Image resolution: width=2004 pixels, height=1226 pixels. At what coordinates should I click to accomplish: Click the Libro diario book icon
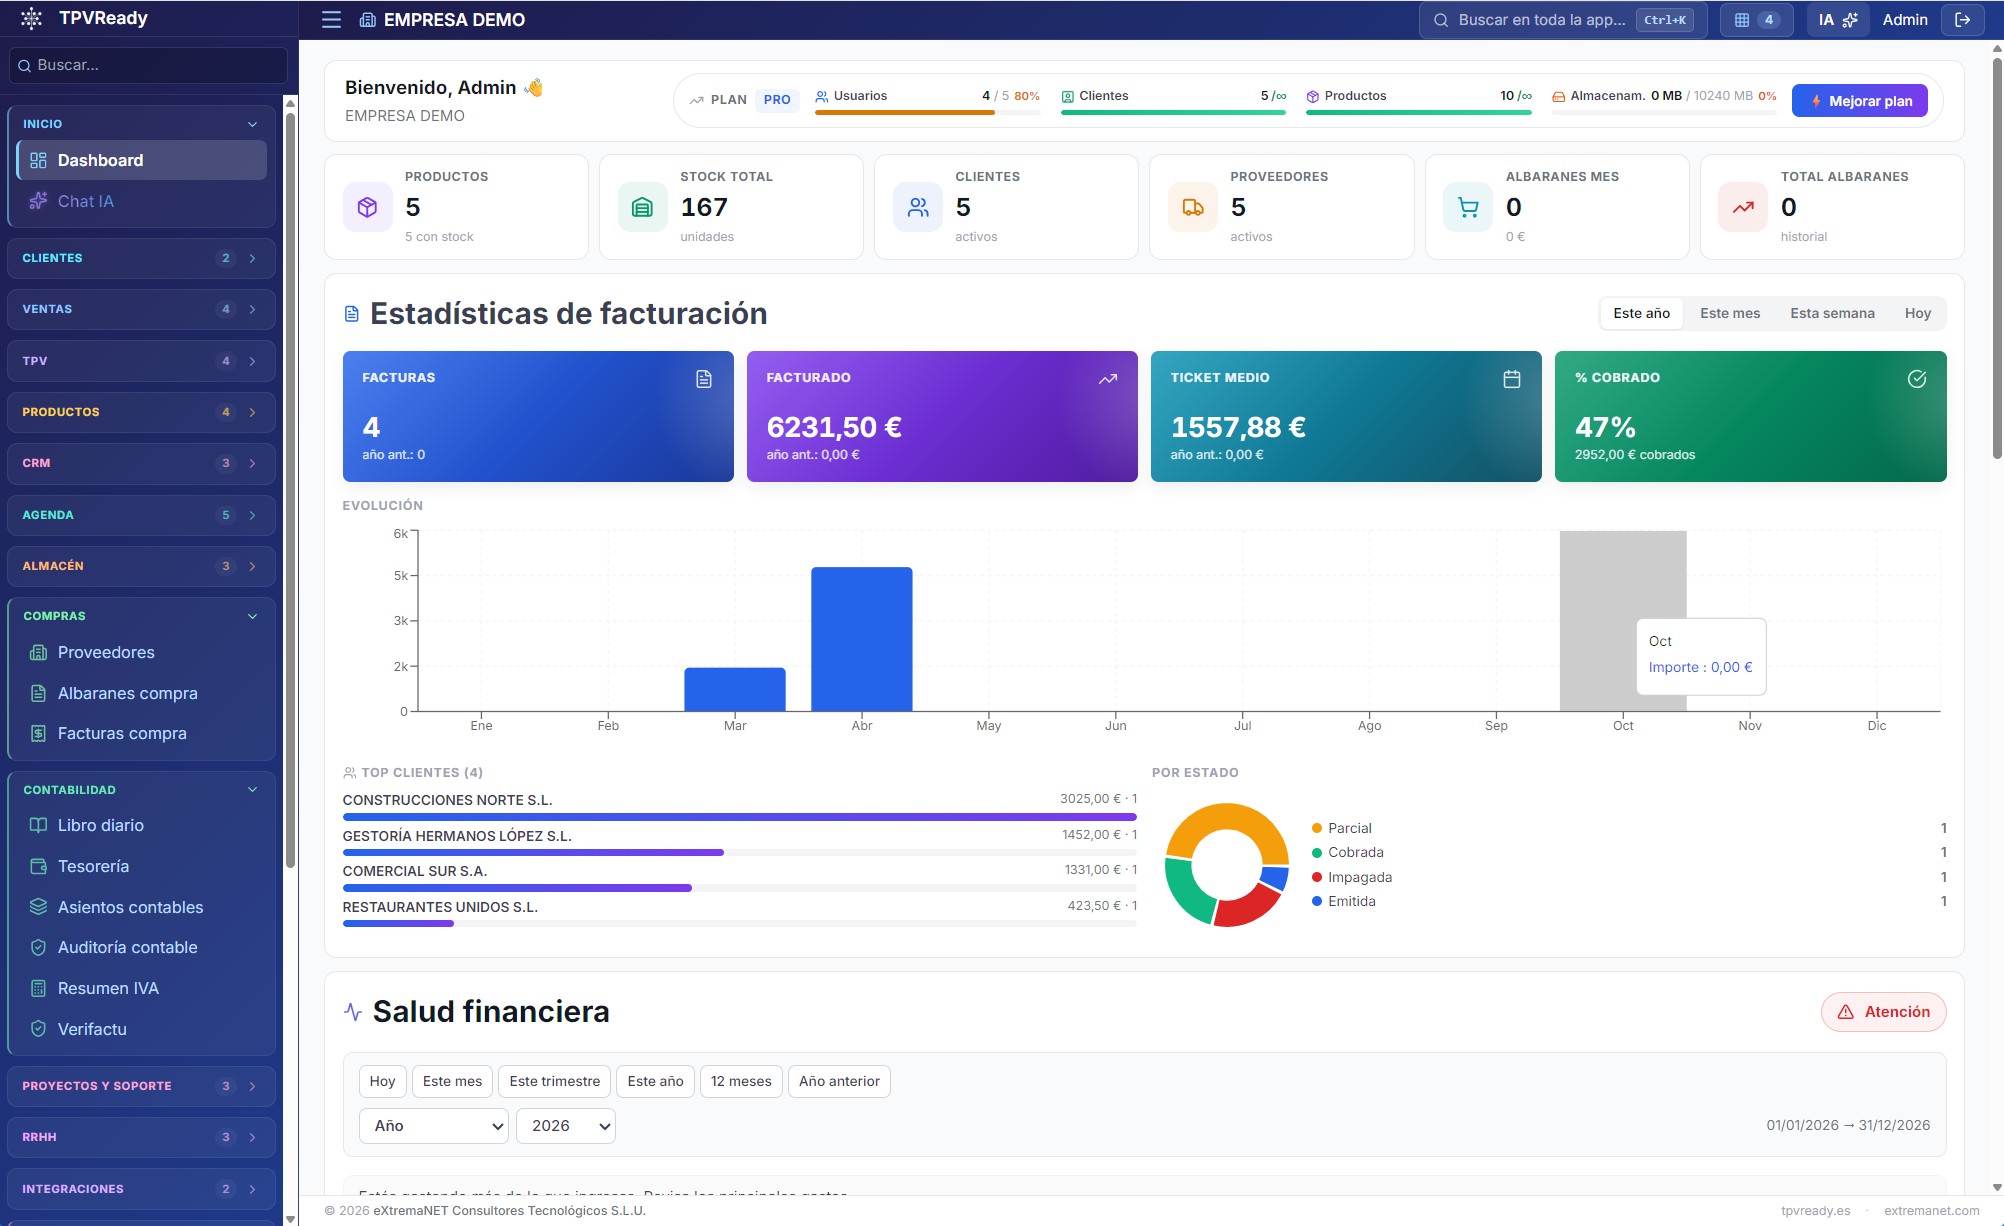click(x=38, y=825)
